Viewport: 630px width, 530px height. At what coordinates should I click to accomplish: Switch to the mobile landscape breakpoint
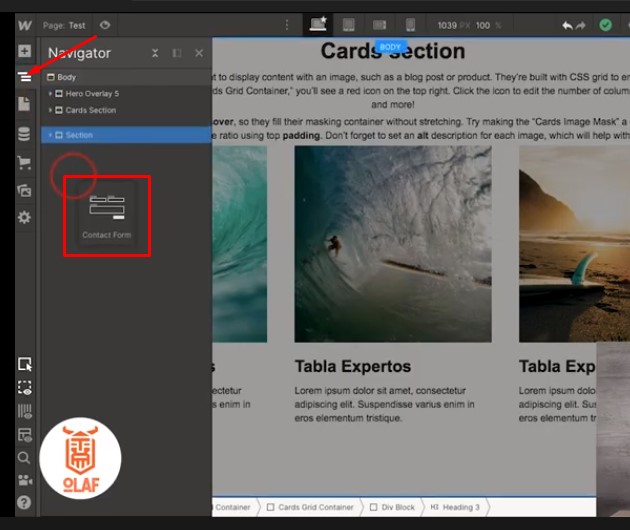[379, 25]
